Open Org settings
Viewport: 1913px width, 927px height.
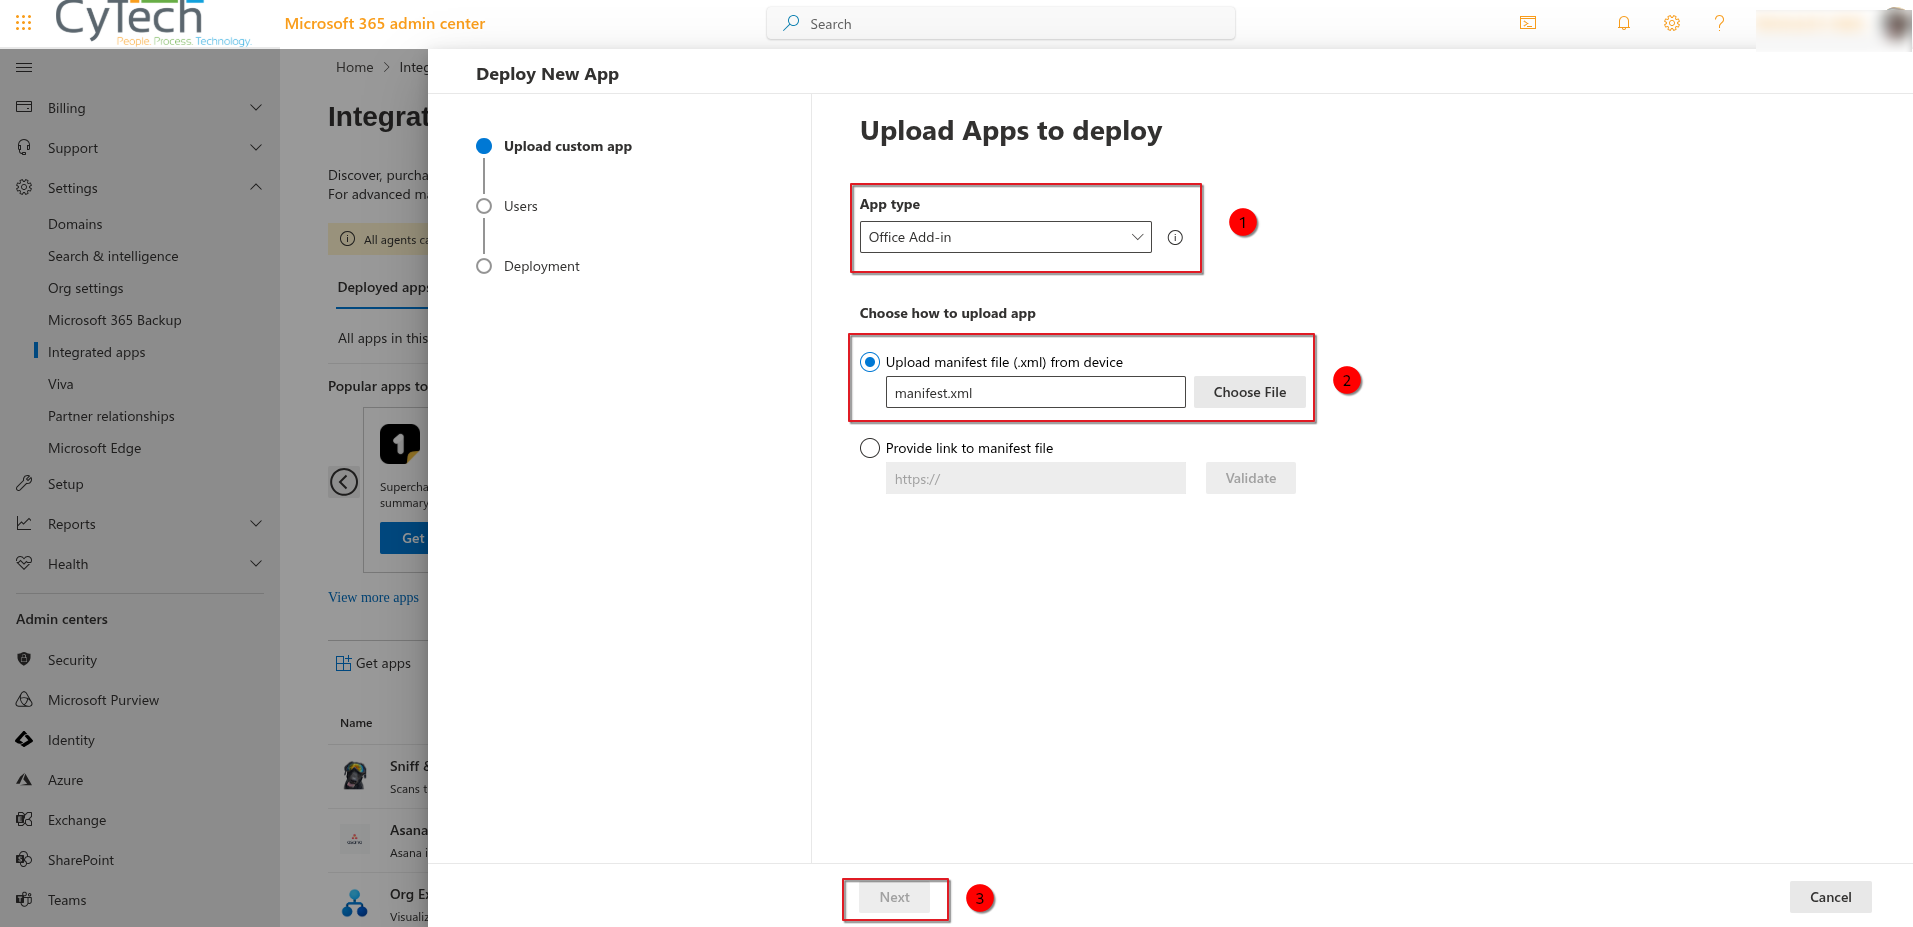(x=86, y=288)
